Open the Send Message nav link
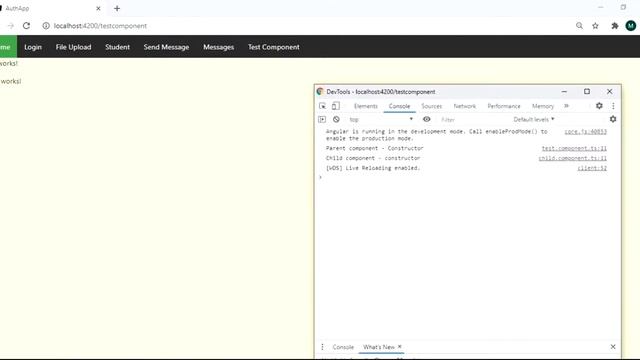This screenshot has width=640, height=360. [167, 47]
